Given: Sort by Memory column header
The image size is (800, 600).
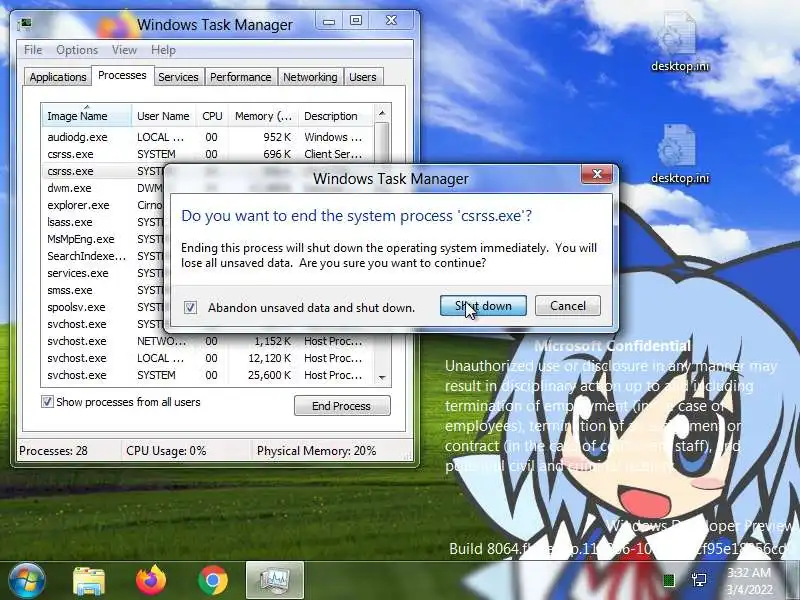Looking at the screenshot, I should [263, 116].
